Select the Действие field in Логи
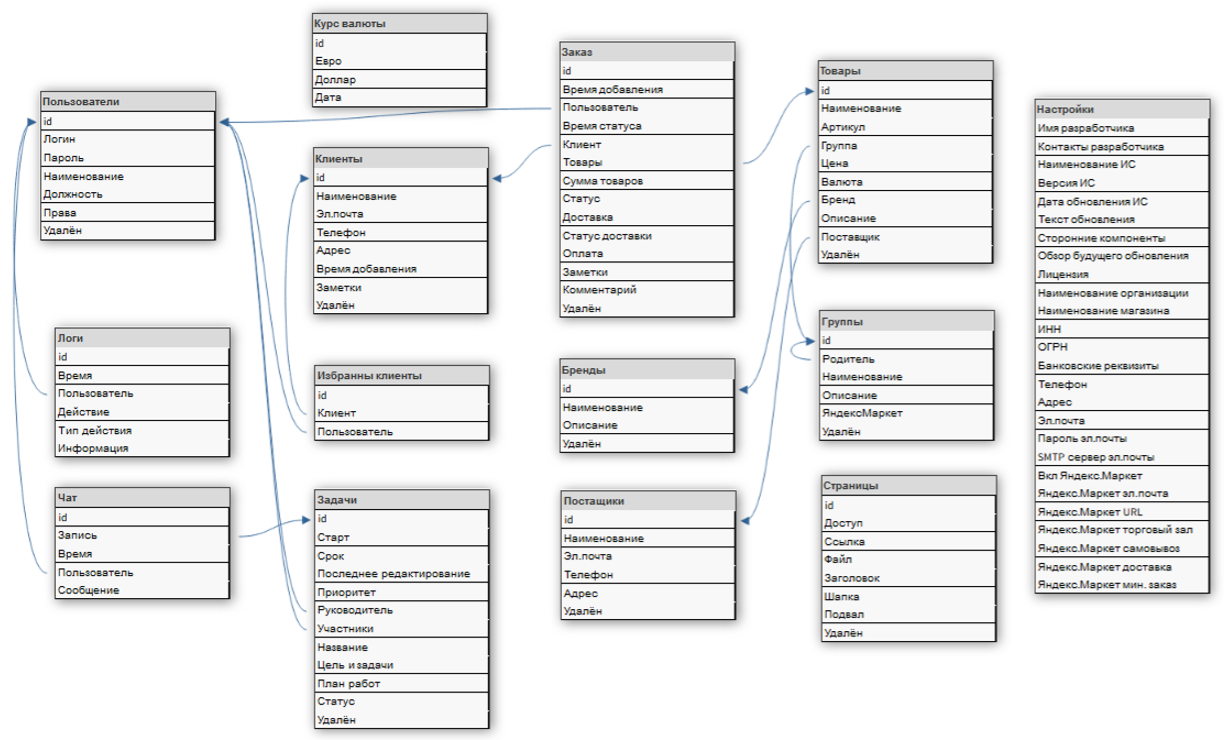Viewport: 1224px width, 740px height. [142, 411]
